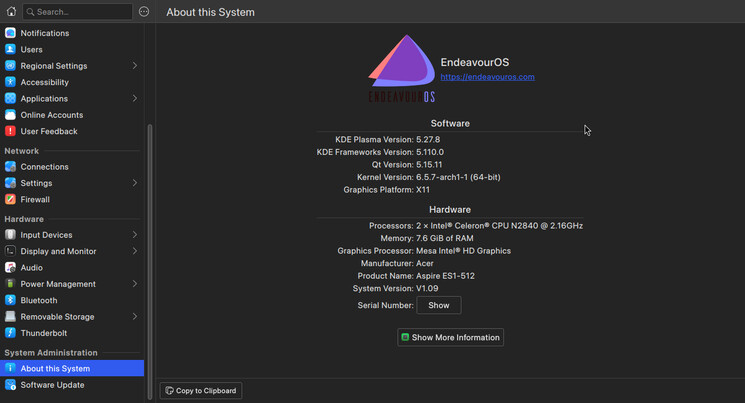The width and height of the screenshot is (745, 403).
Task: Click the Search input field
Action: 77,11
